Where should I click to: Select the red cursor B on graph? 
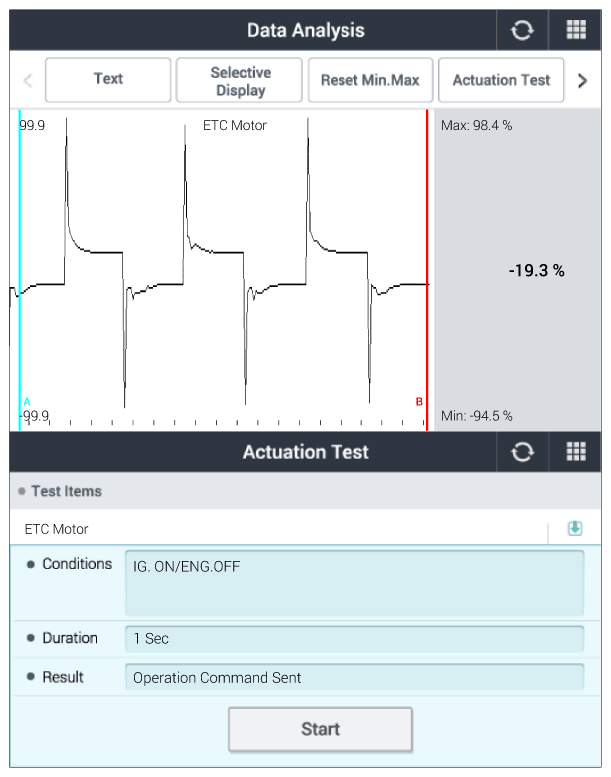pos(428,270)
